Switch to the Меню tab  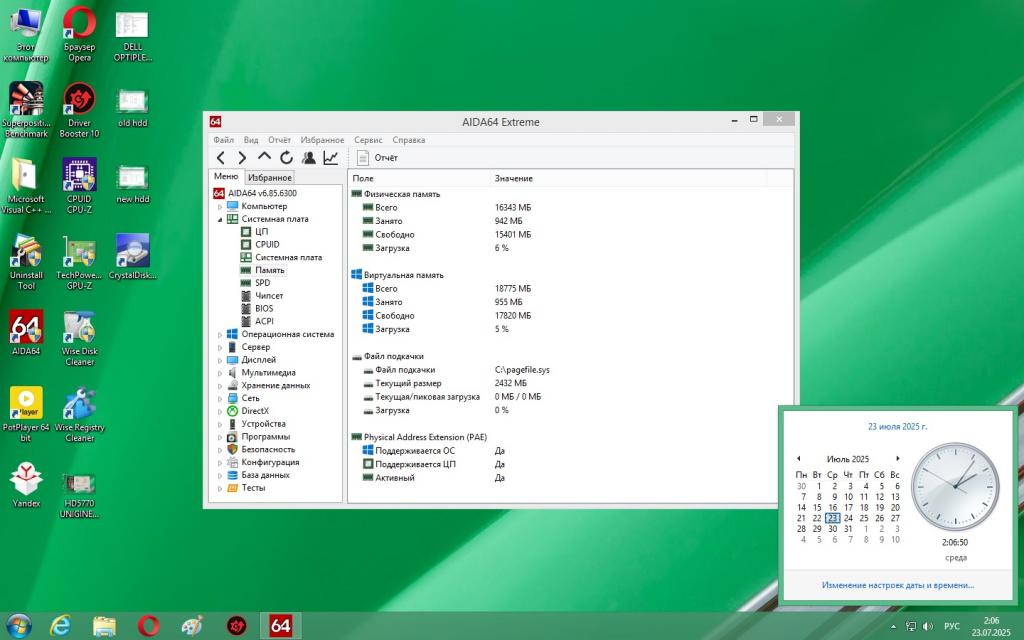(x=226, y=176)
